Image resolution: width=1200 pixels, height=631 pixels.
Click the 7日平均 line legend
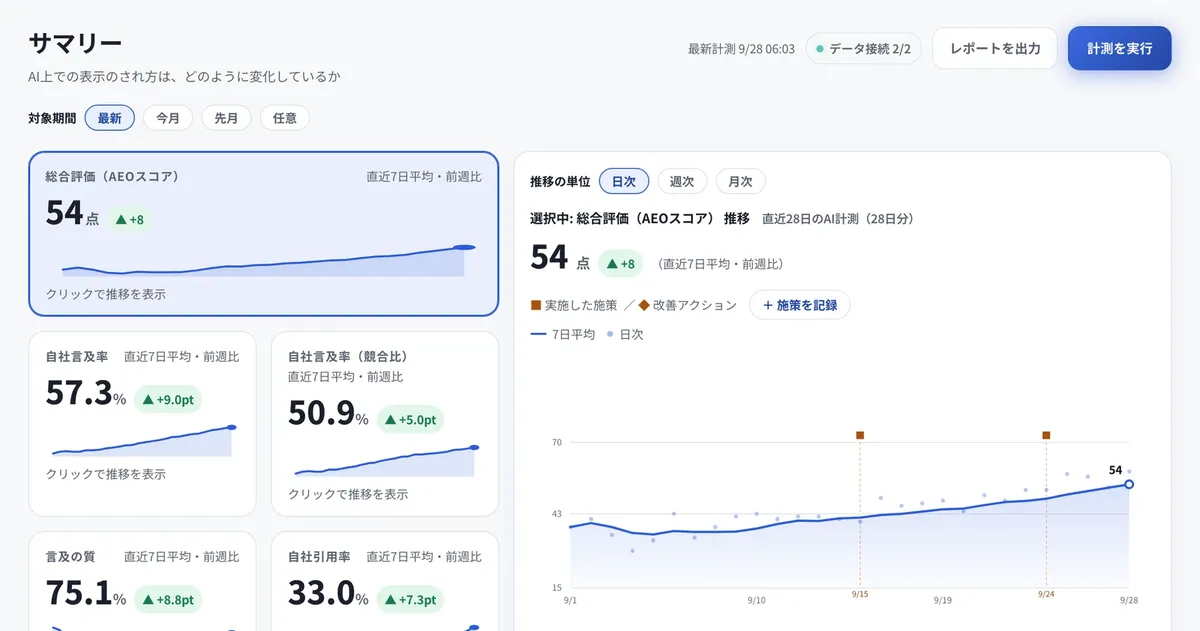tap(563, 334)
